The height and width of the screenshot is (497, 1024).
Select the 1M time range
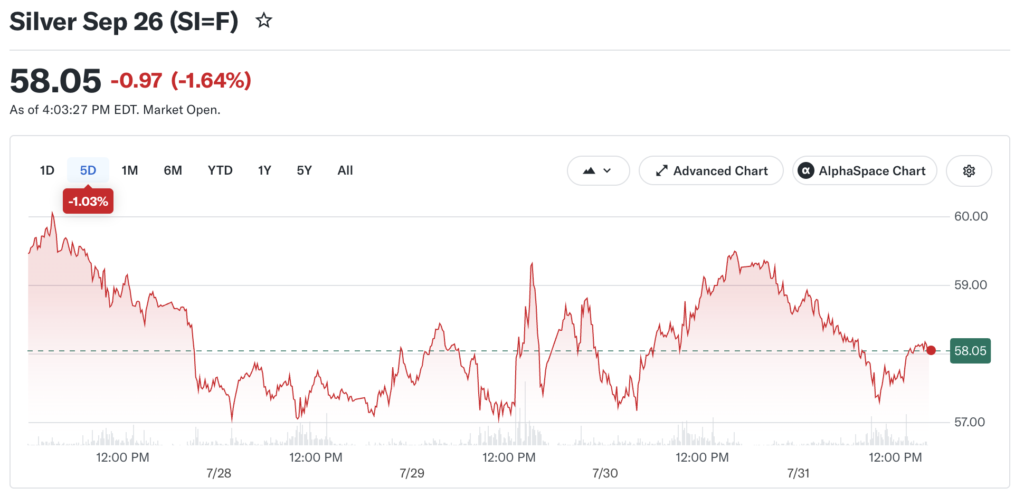tap(129, 170)
